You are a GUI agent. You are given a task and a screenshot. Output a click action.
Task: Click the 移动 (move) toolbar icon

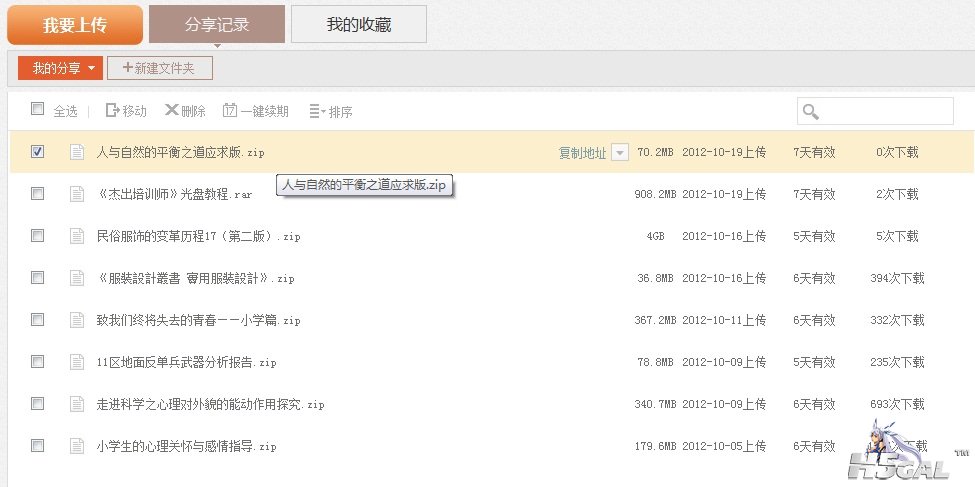point(112,111)
